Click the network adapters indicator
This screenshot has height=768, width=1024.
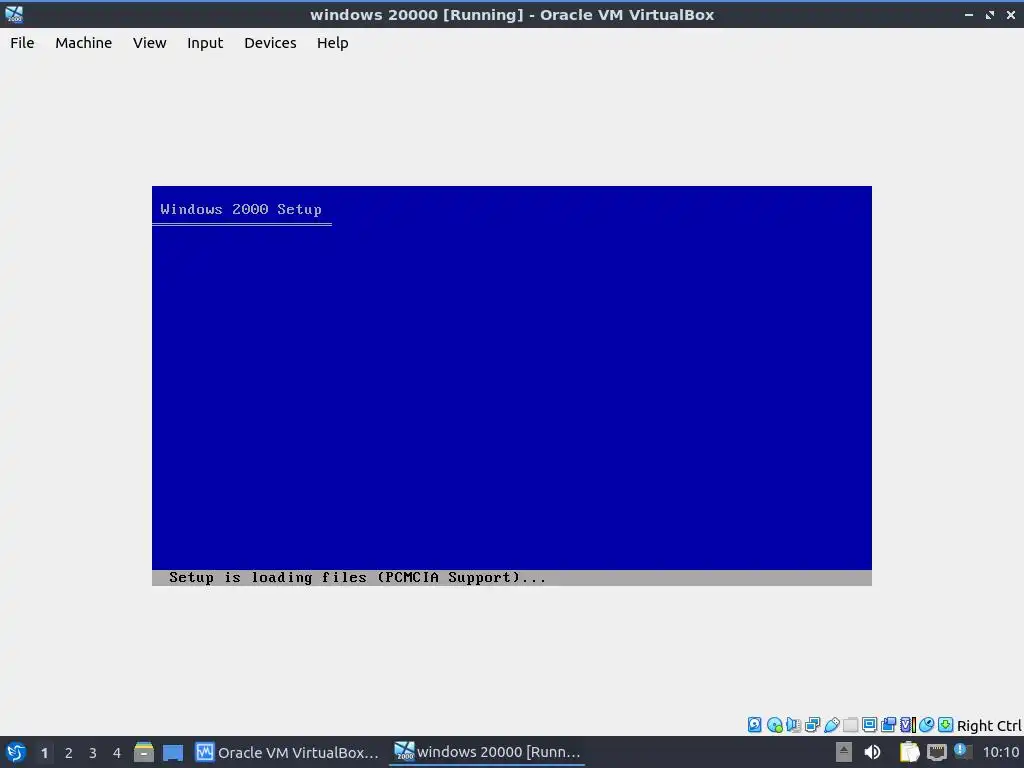pos(812,725)
